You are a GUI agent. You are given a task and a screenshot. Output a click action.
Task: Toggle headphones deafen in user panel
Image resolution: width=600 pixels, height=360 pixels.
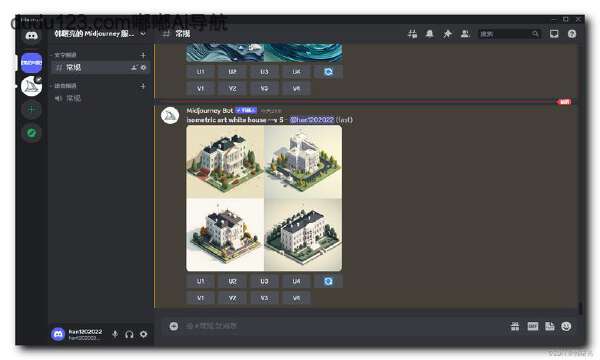click(129, 334)
